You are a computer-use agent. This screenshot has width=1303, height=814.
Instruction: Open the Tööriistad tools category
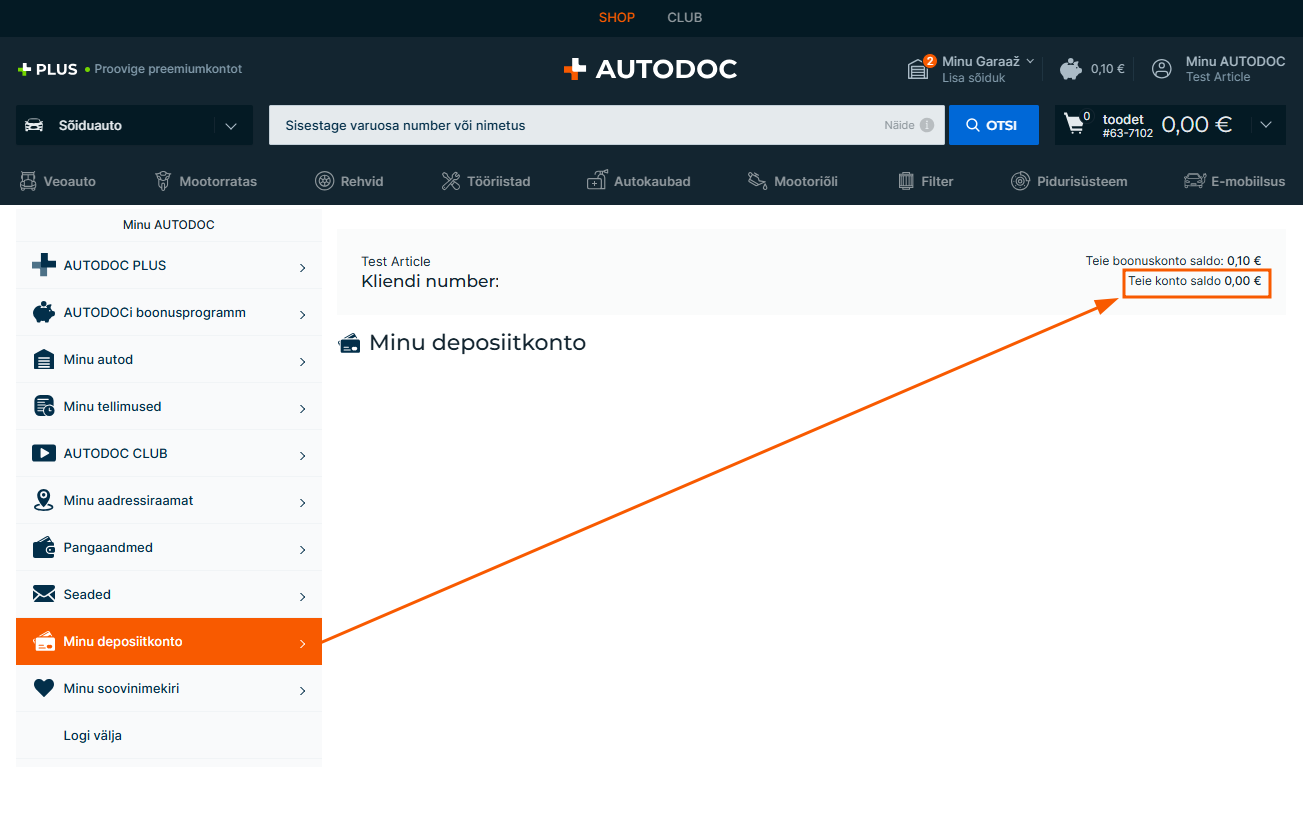click(485, 181)
